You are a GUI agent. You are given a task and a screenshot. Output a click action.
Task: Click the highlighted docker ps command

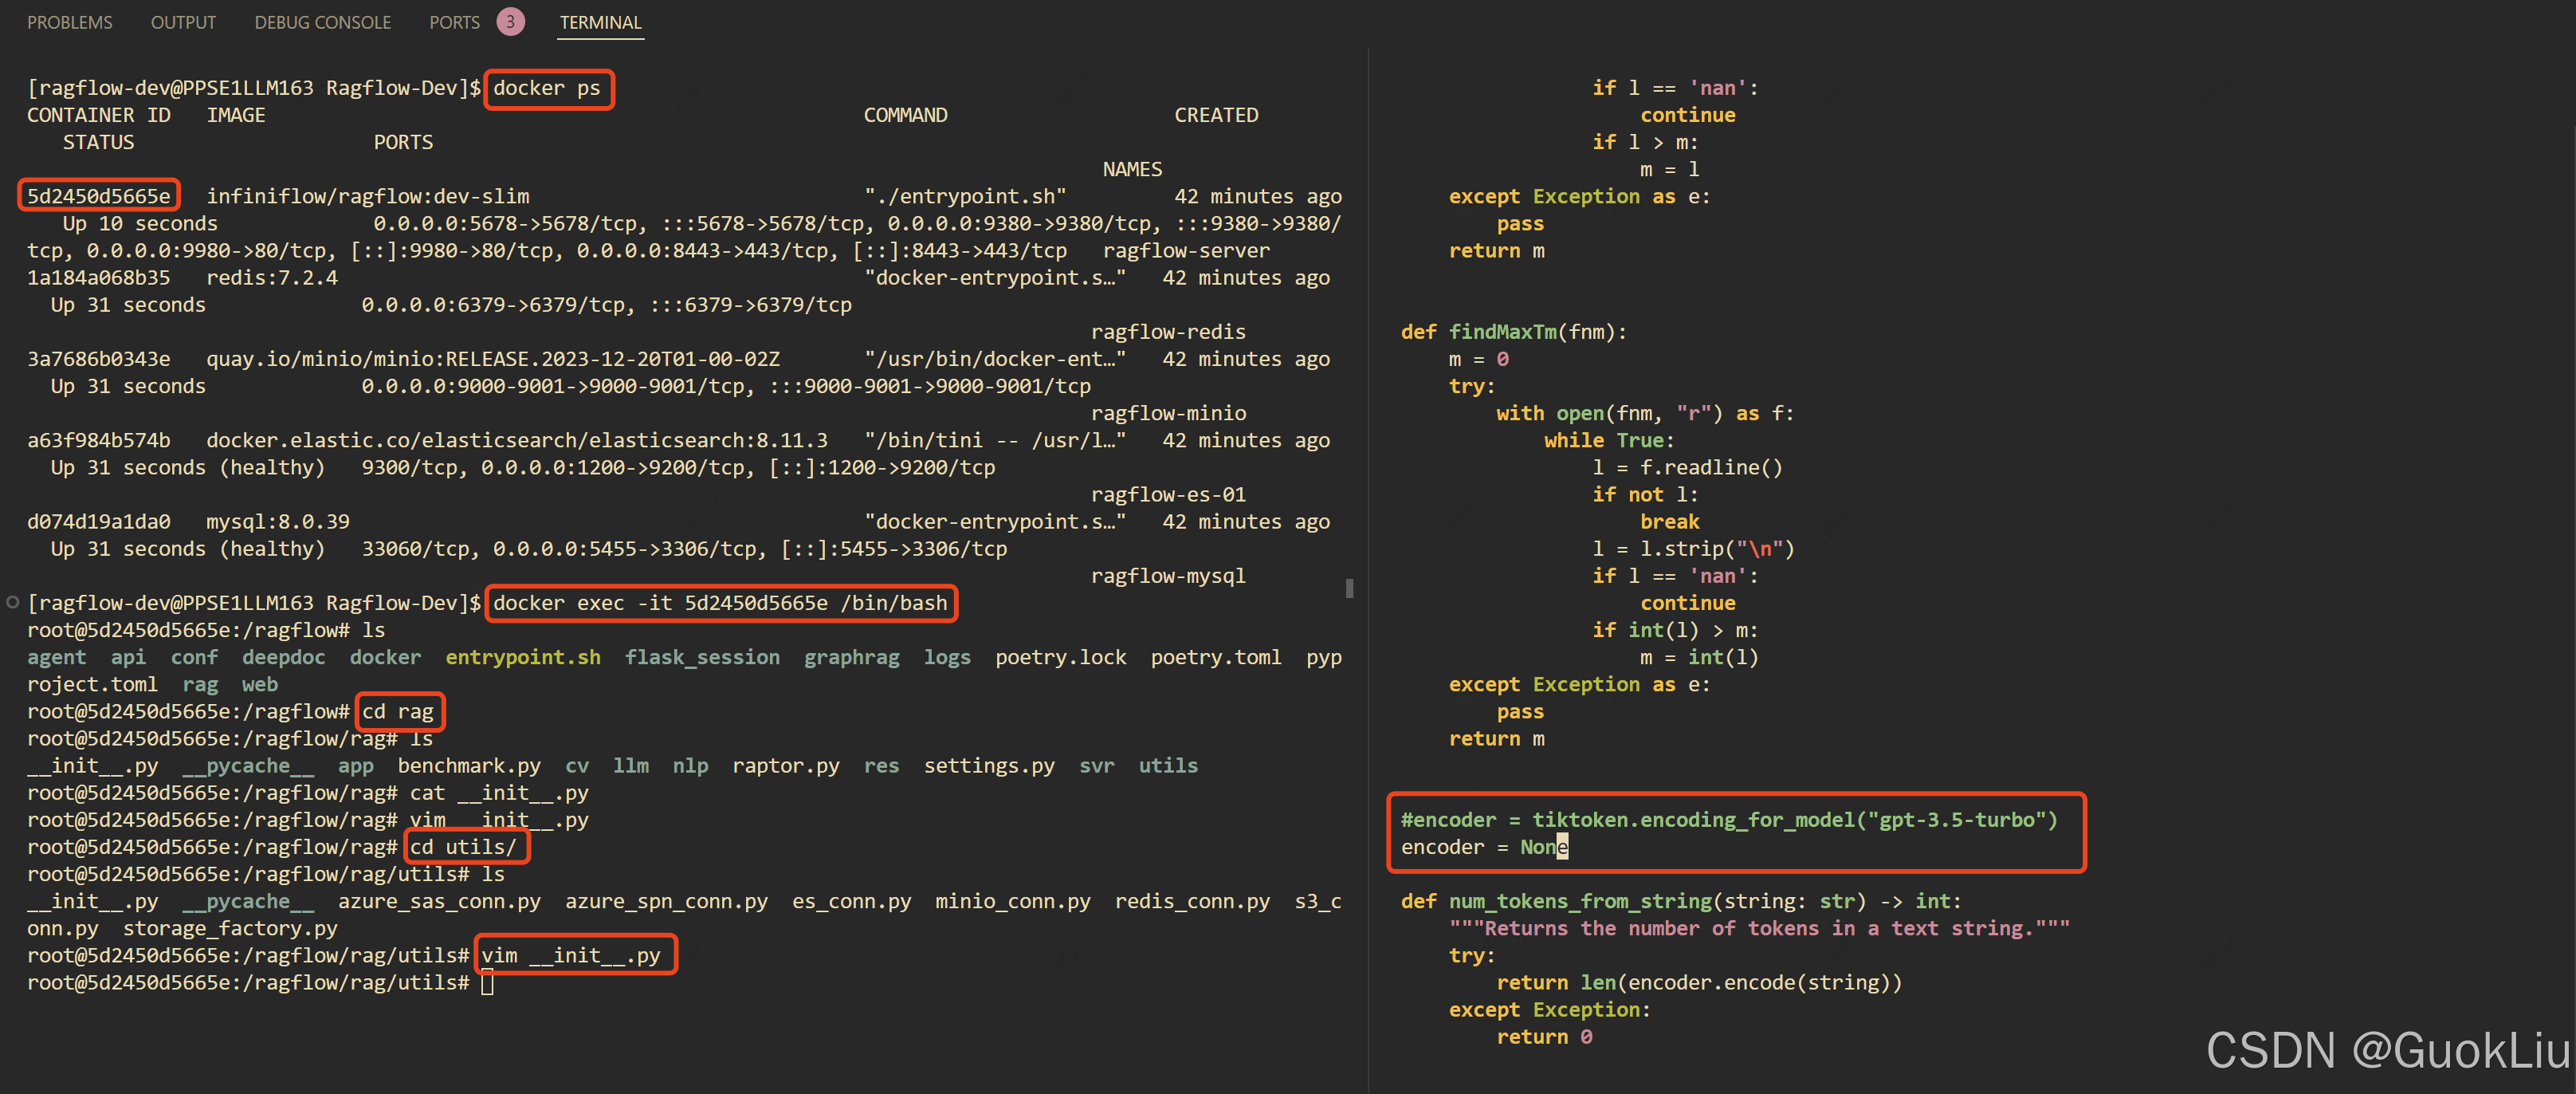click(547, 88)
